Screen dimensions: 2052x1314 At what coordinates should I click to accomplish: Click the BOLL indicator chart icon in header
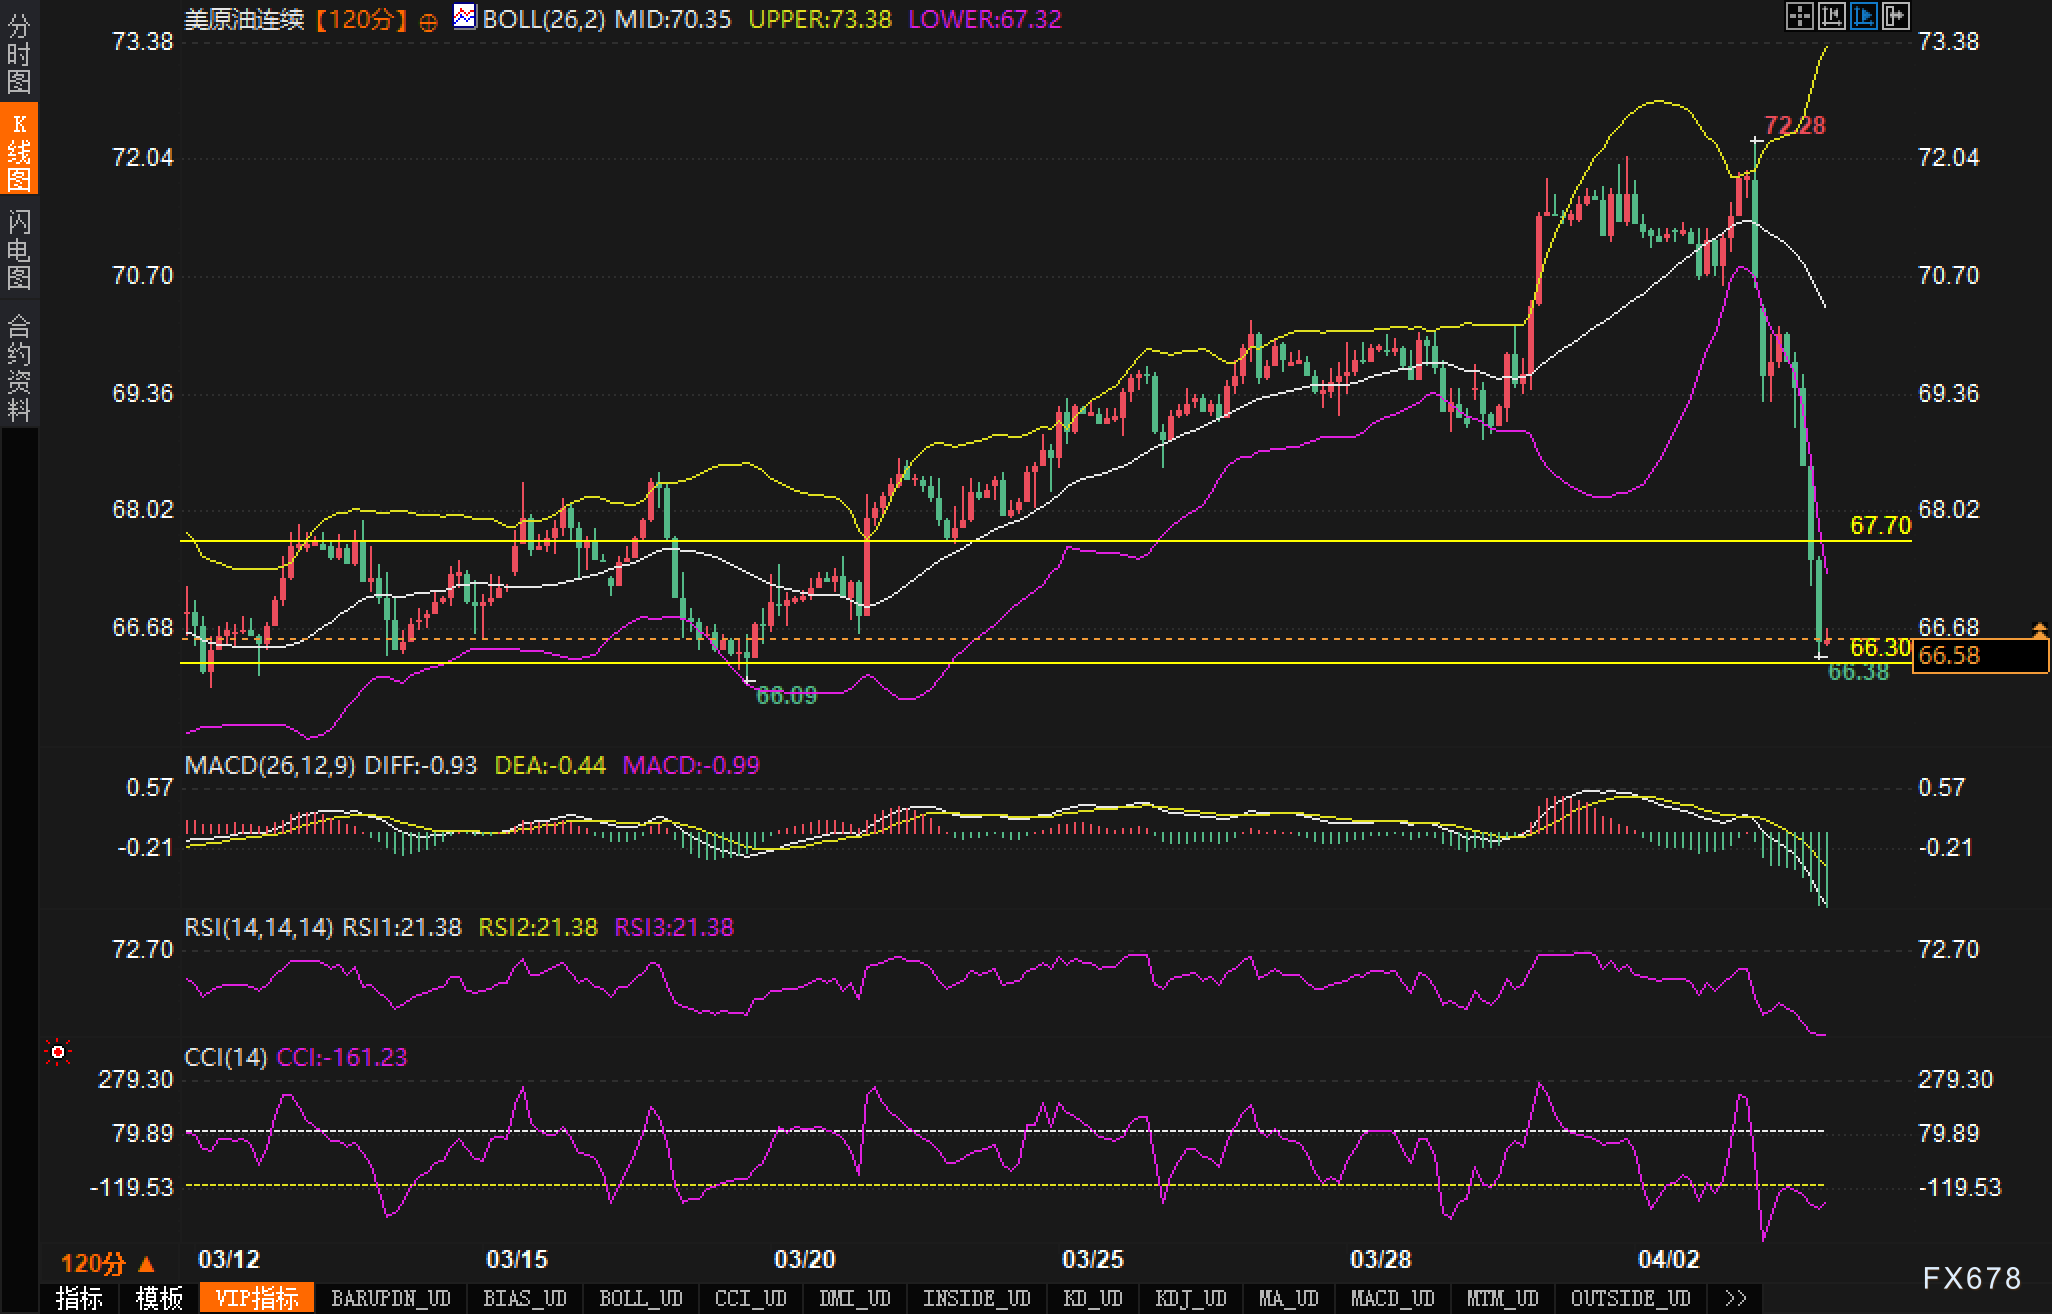pyautogui.click(x=465, y=17)
